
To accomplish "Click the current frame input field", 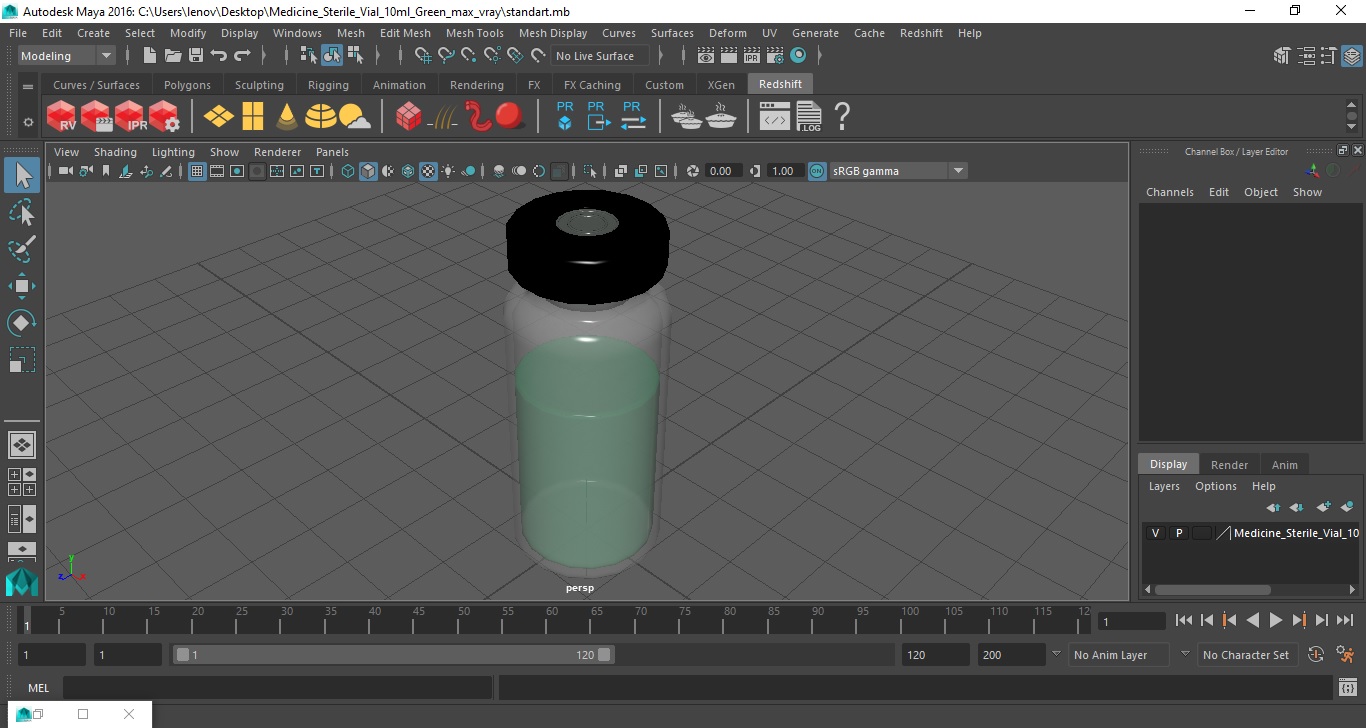I will (x=1131, y=621).
